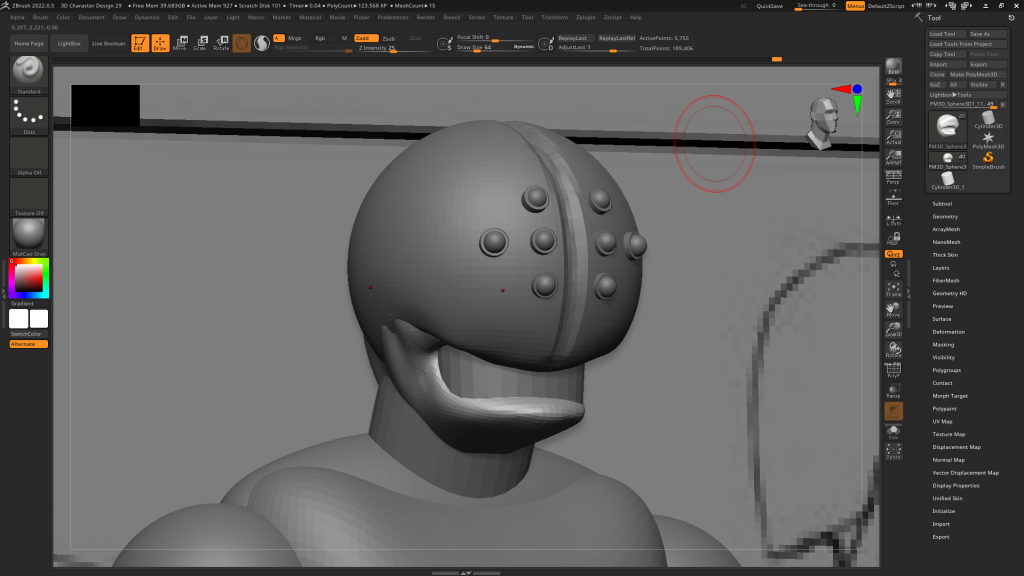Select the Scale transform tool
1024x576 pixels.
[x=200, y=43]
